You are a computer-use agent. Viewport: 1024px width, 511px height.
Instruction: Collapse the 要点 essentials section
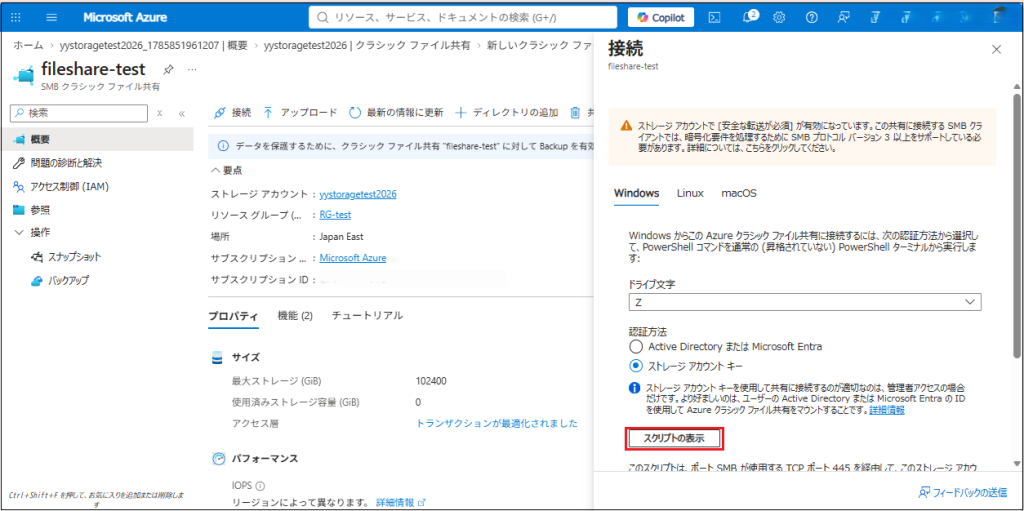tap(227, 171)
